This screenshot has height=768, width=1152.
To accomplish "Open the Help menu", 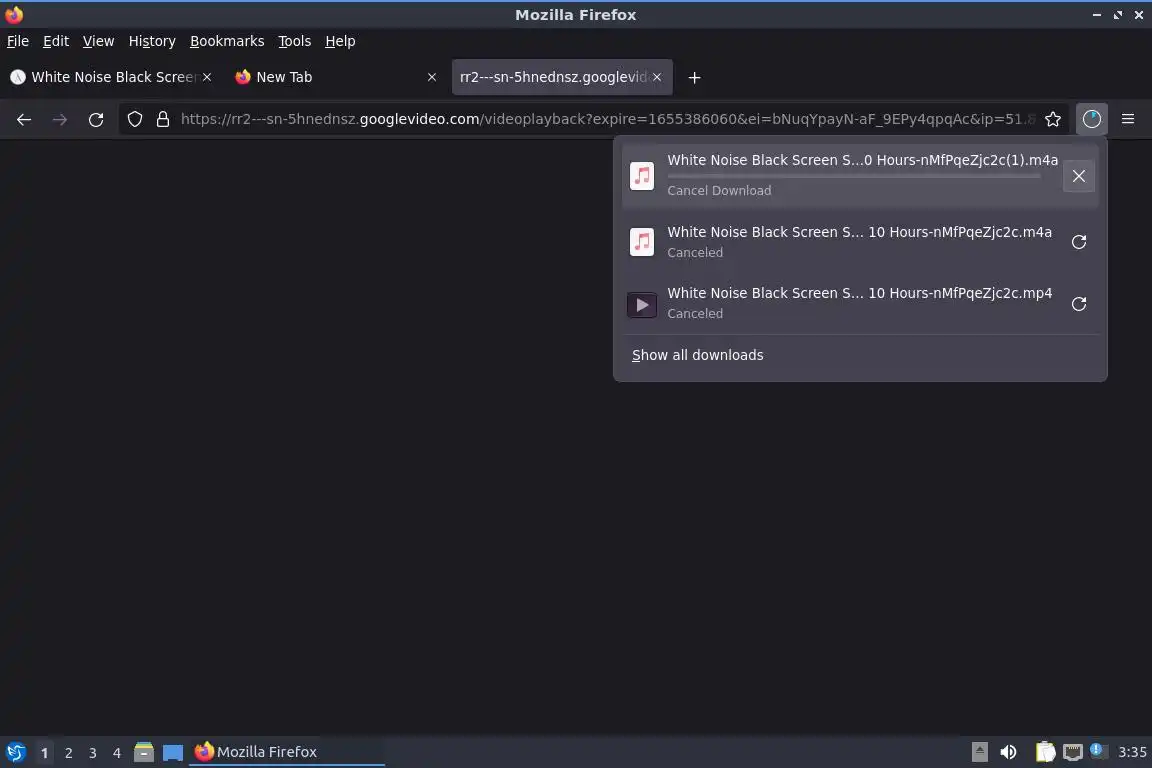I will (340, 41).
